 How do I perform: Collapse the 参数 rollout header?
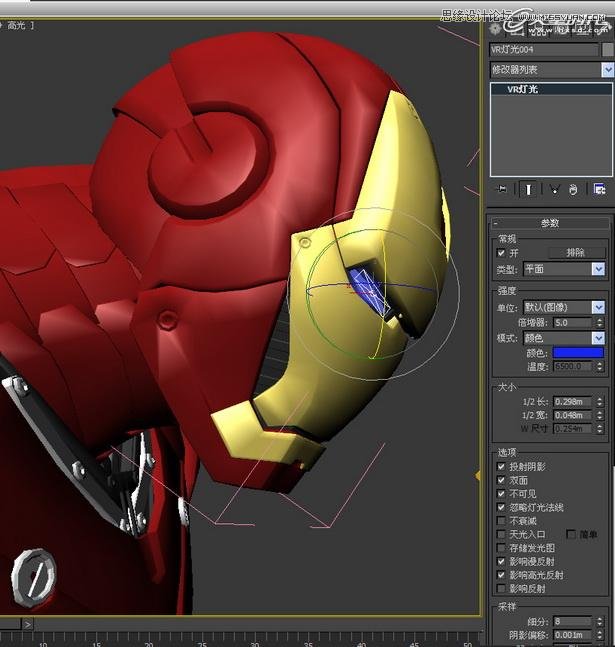click(x=550, y=223)
